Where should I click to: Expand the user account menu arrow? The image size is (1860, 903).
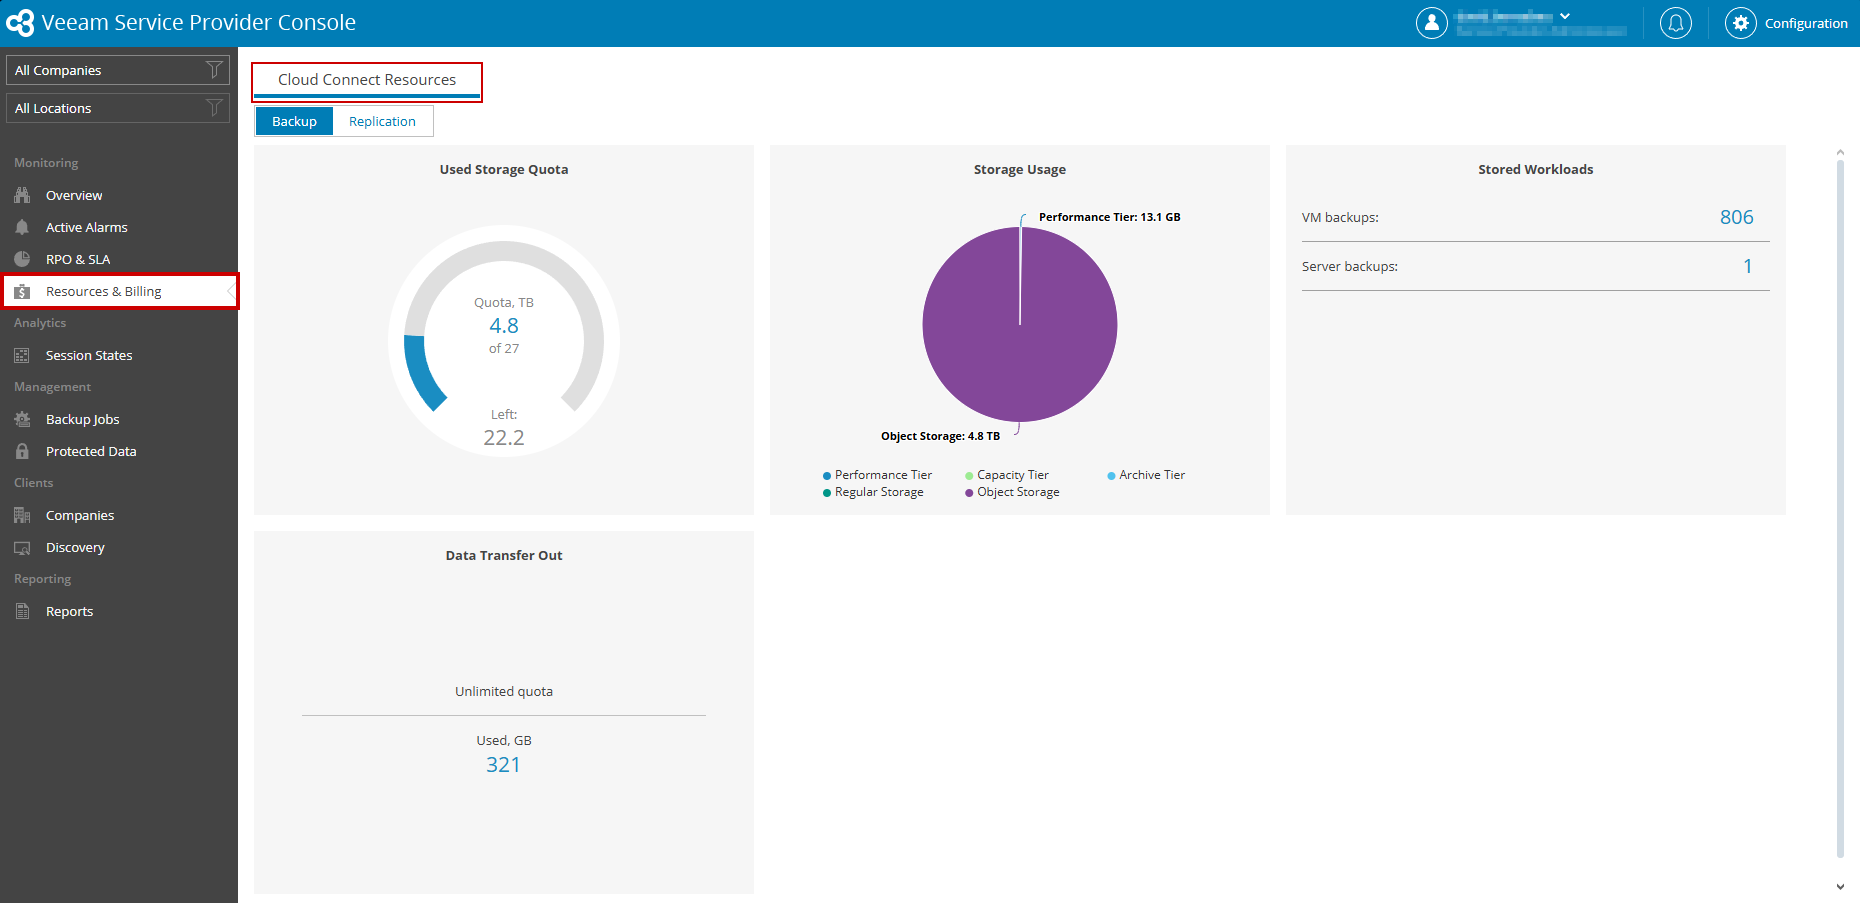point(1565,16)
